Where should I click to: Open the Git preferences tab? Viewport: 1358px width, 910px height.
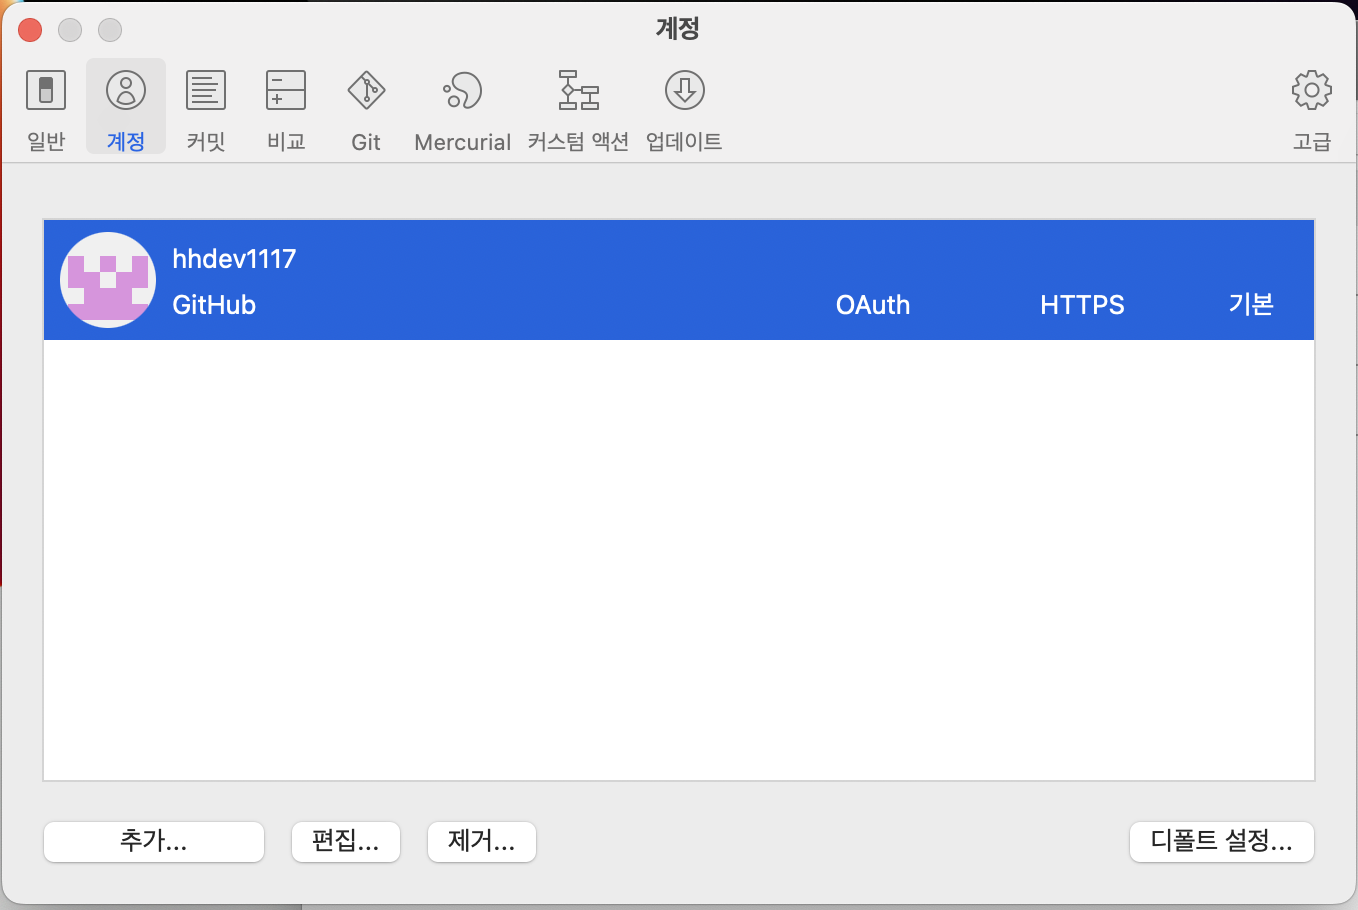click(x=366, y=109)
